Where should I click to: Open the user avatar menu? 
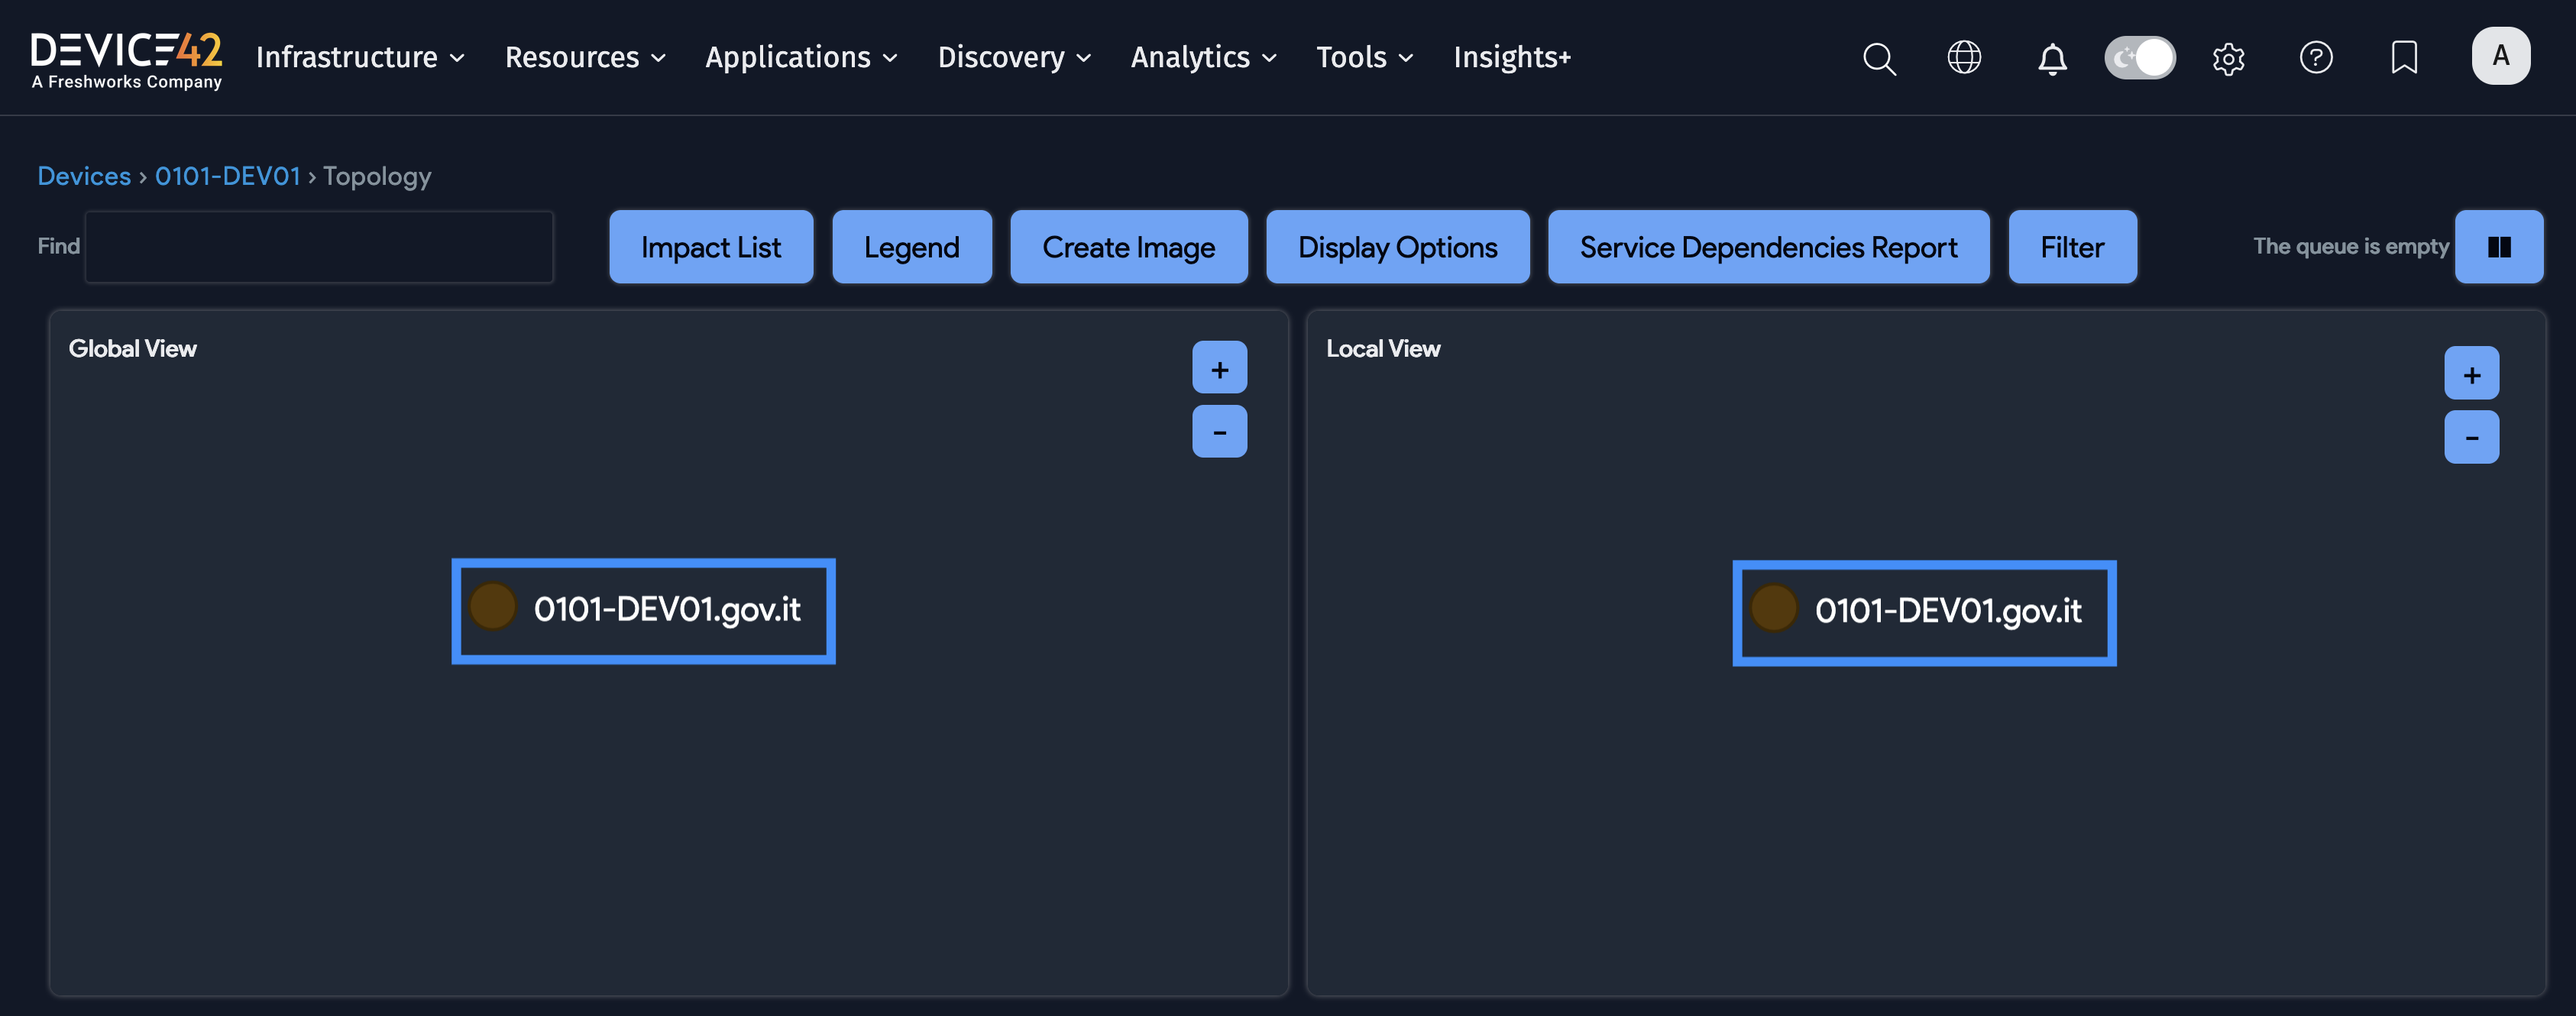pyautogui.click(x=2501, y=56)
